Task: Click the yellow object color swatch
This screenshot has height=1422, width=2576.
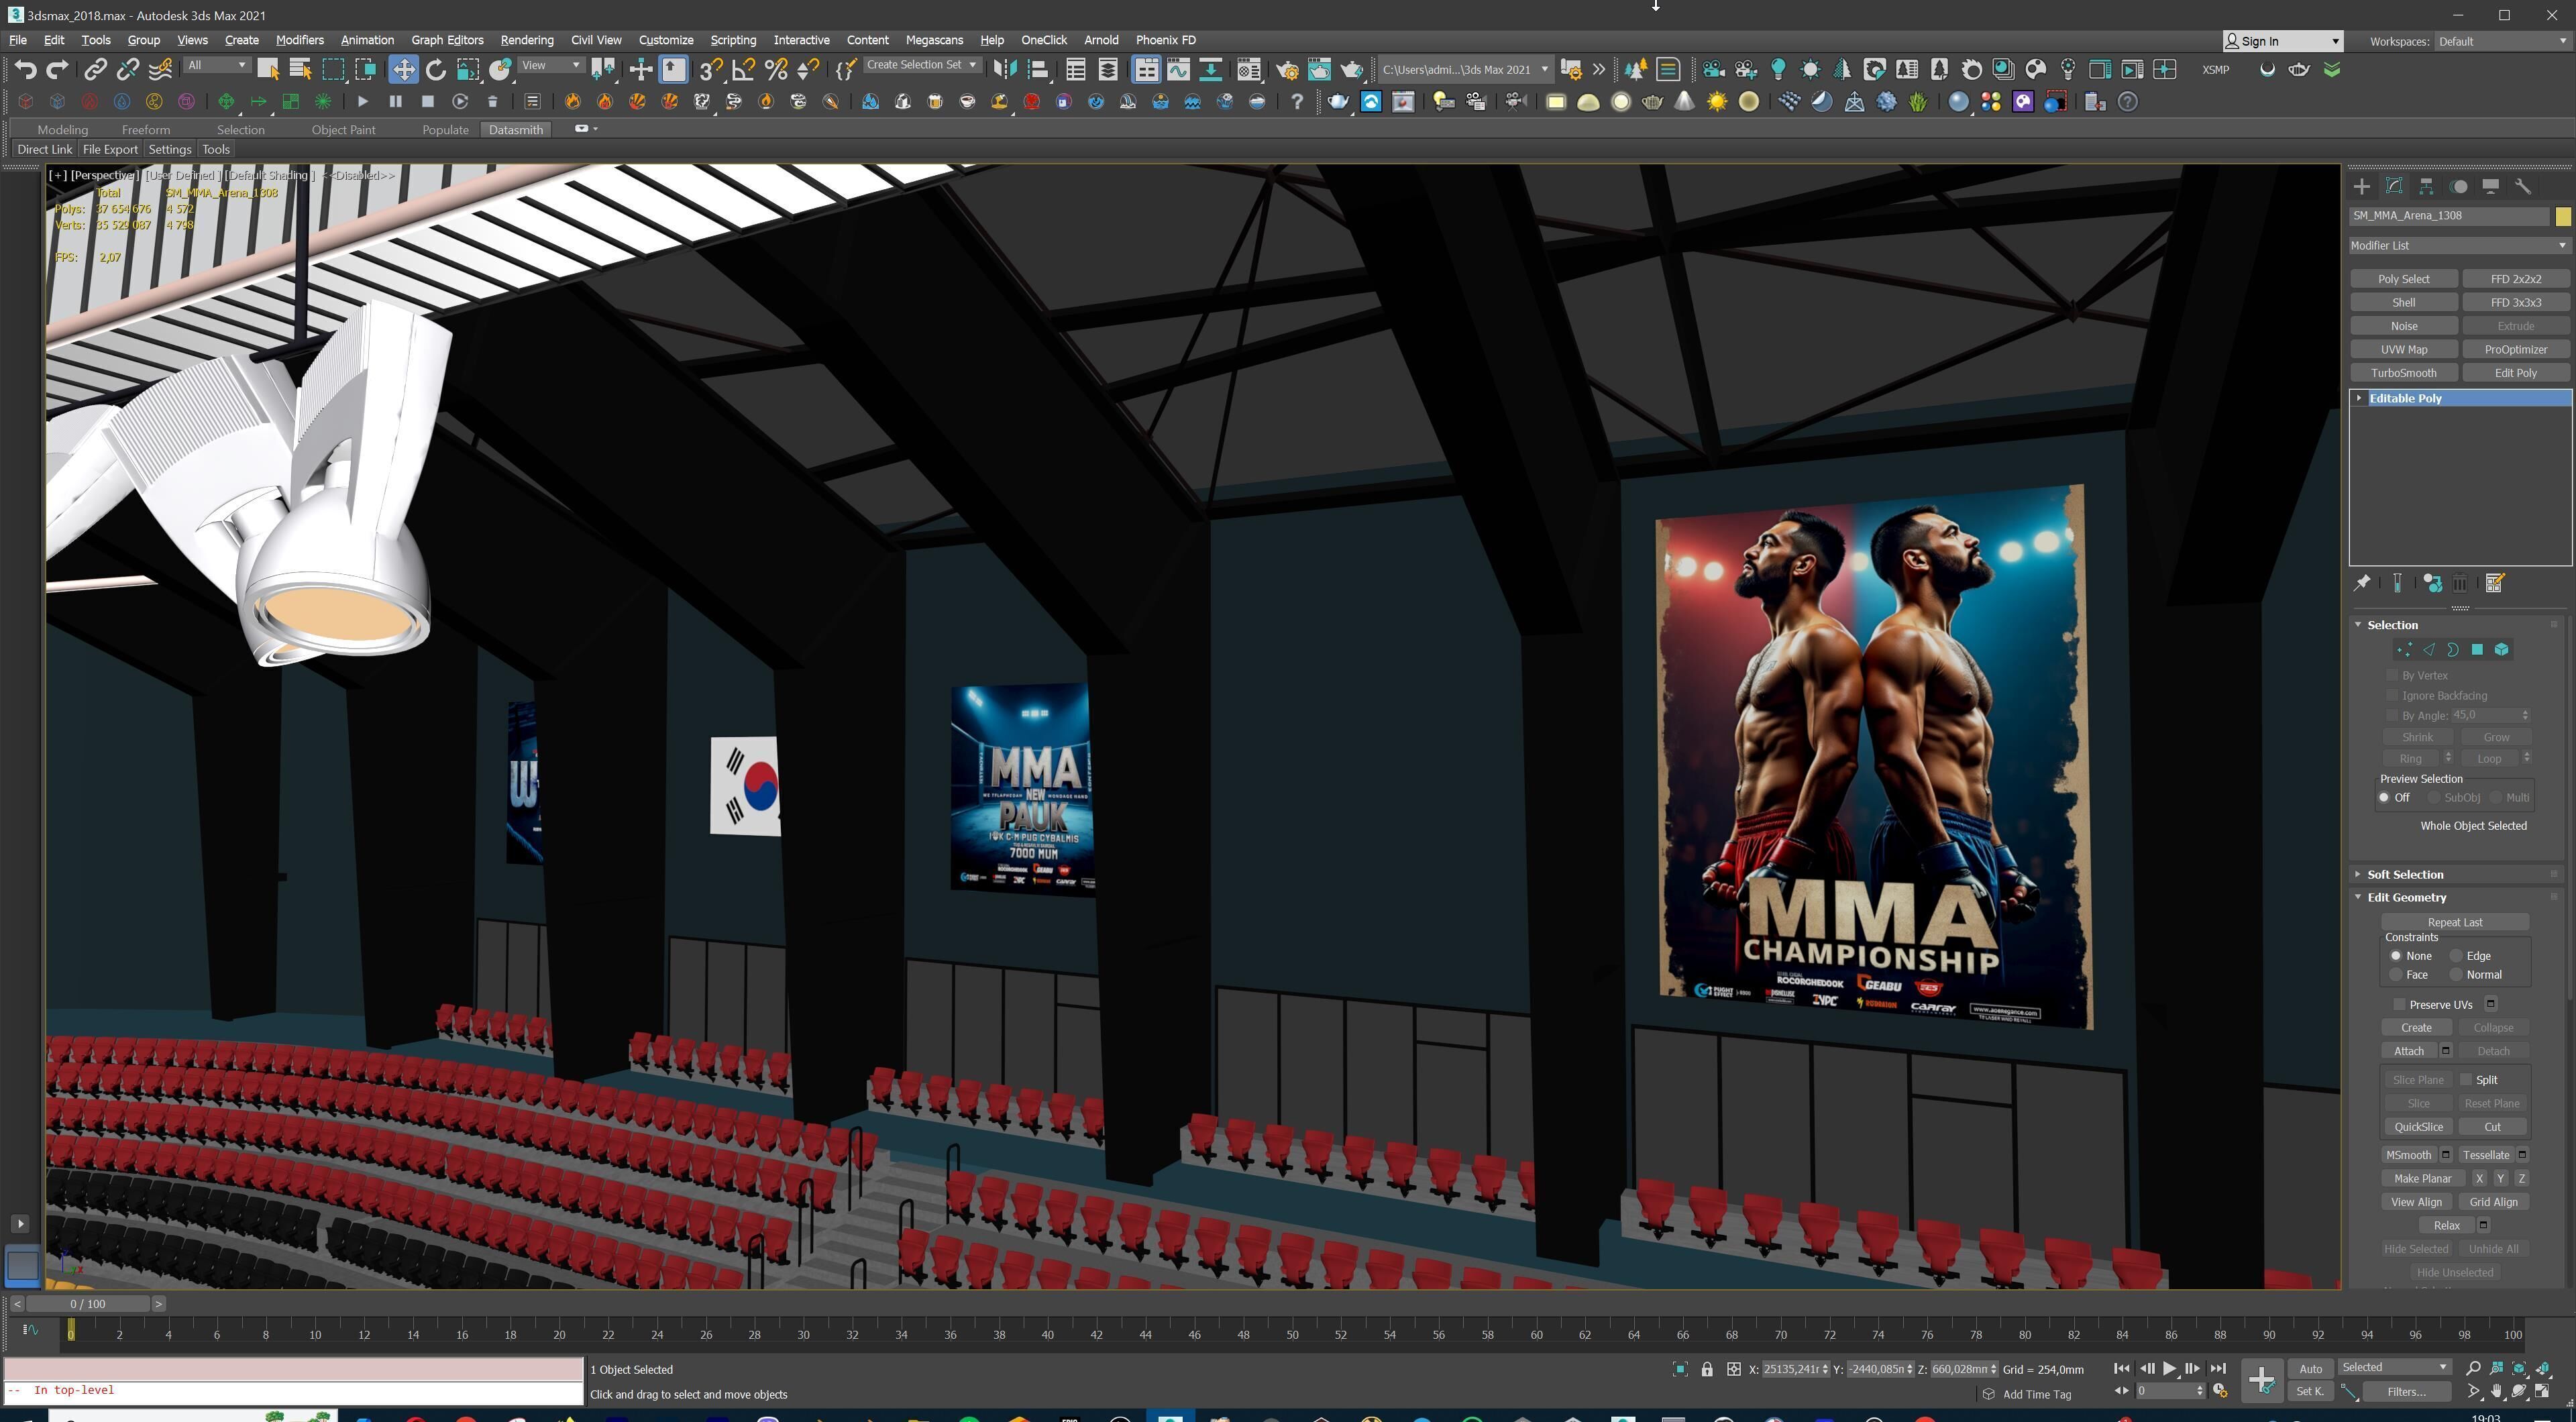Action: click(2562, 216)
